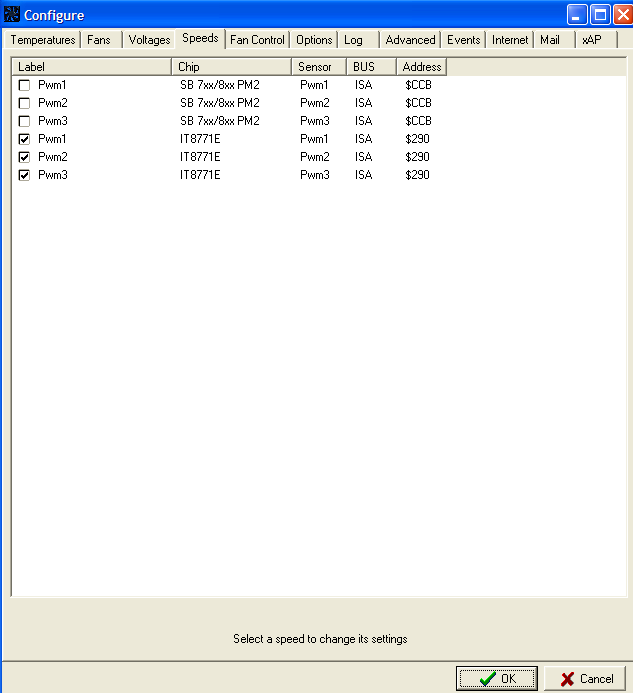Maximize the Configure window
Screen dimensions: 633x693
coord(600,15)
